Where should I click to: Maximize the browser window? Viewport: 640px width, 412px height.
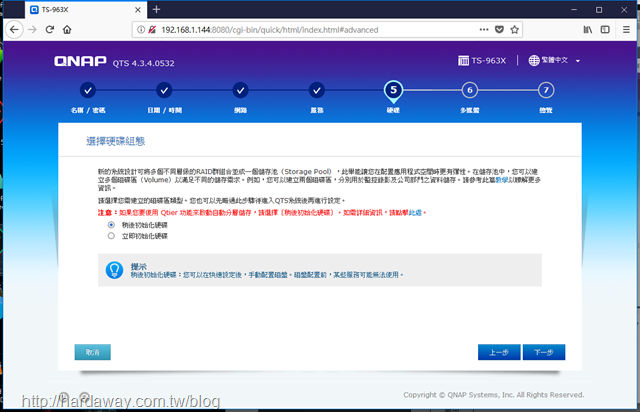(599, 9)
